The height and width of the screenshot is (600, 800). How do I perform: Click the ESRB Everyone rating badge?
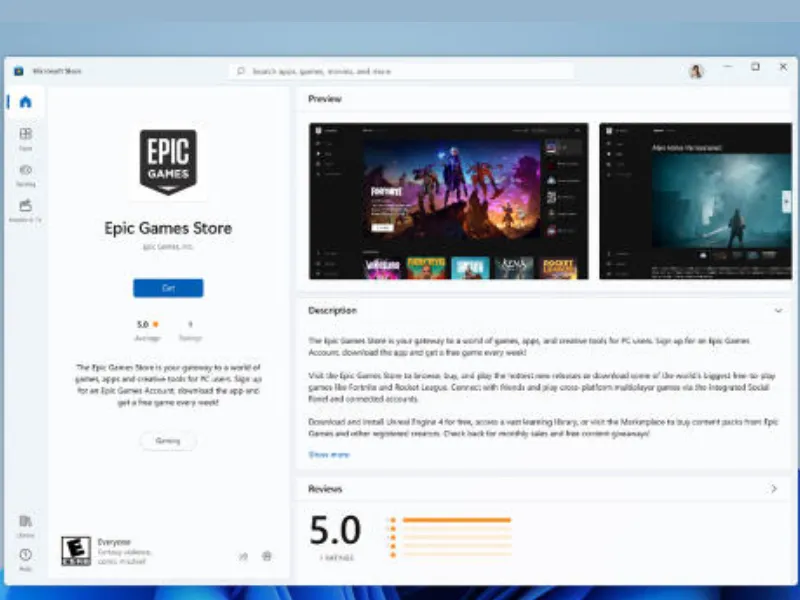(x=76, y=551)
